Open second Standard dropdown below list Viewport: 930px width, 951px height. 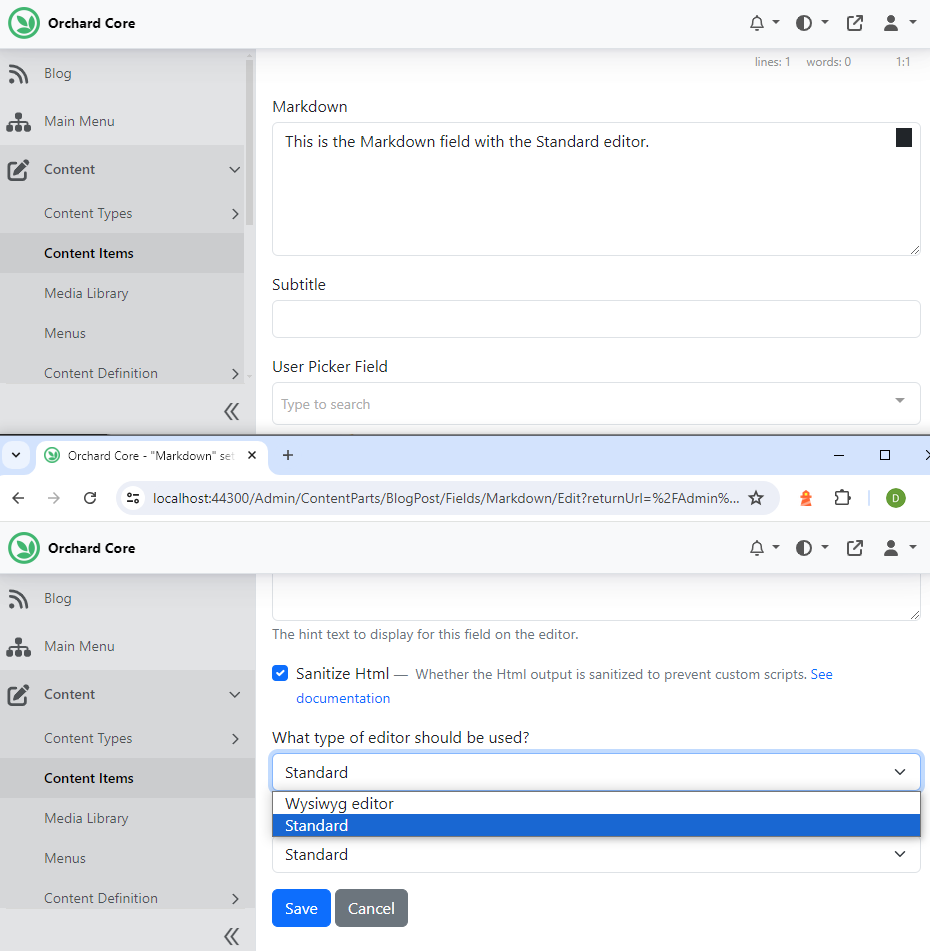(596, 855)
